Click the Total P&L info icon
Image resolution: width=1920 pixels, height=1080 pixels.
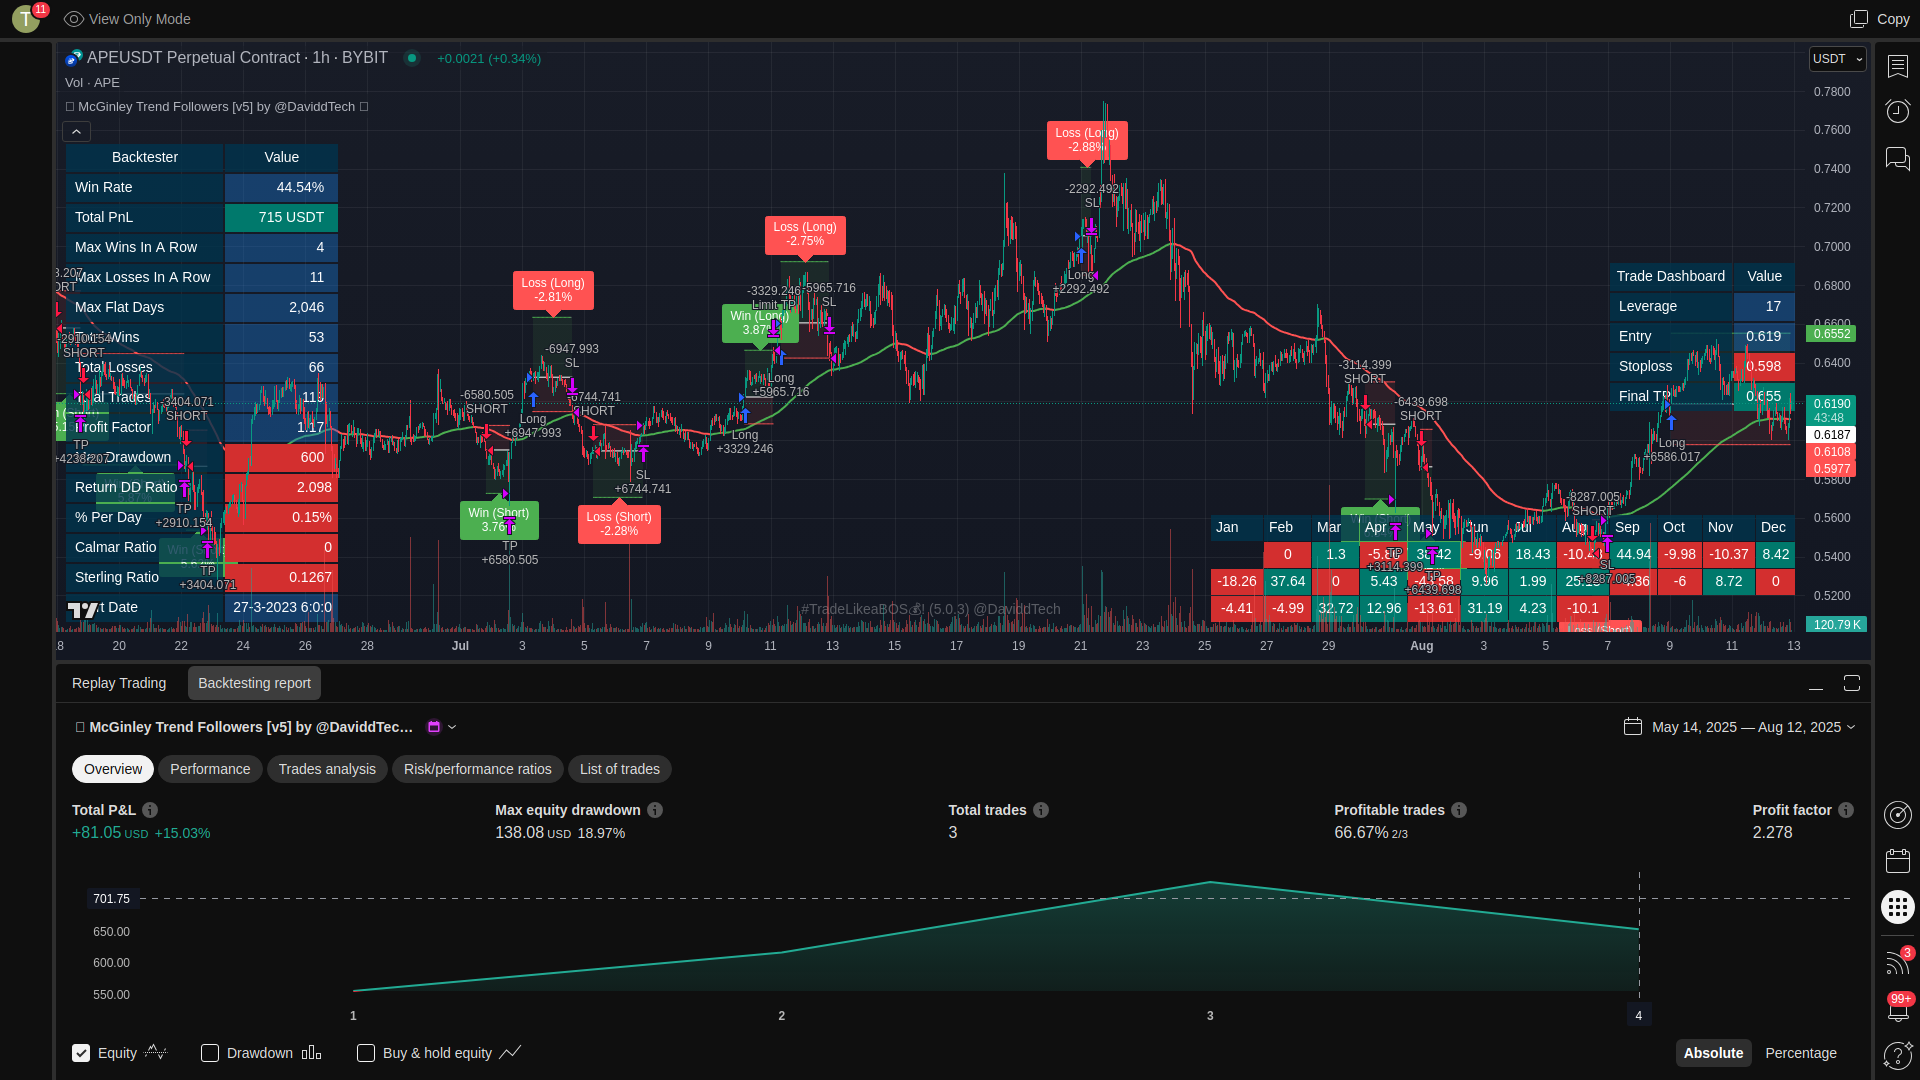[x=150, y=810]
